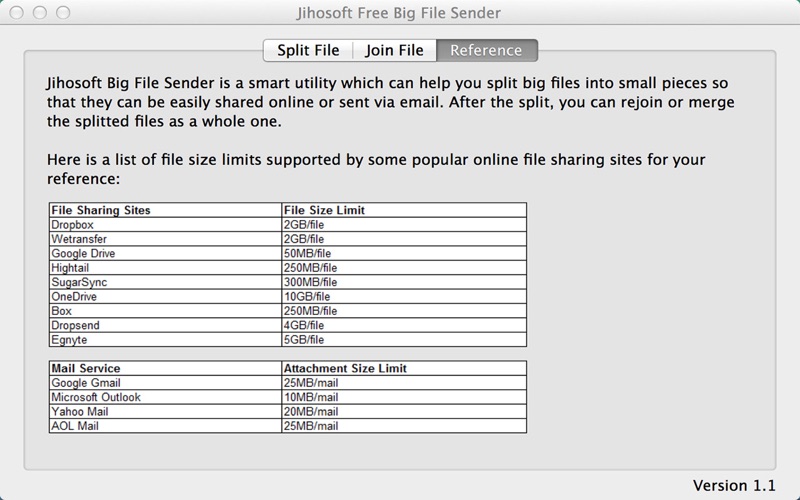Select the Reference tab
The image size is (800, 500).
[x=486, y=51]
